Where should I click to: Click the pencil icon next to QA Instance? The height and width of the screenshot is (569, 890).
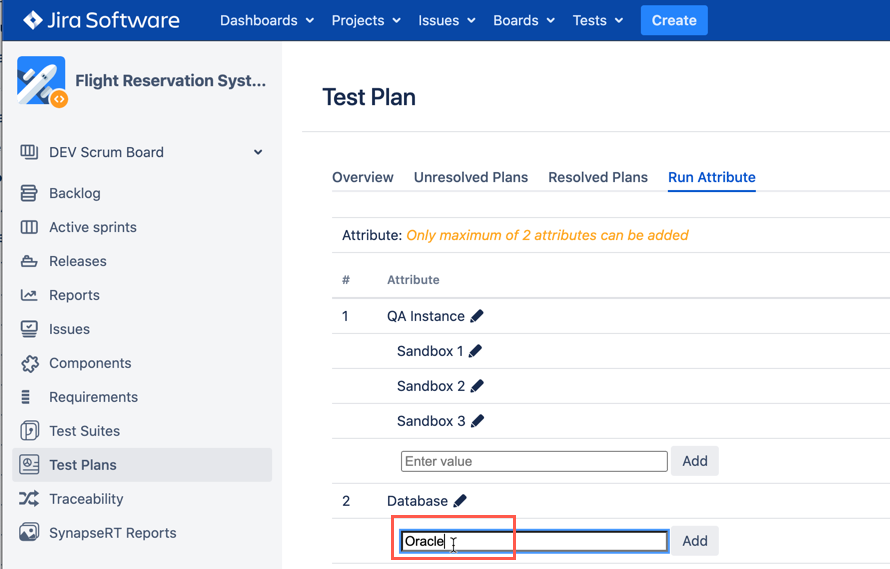click(x=477, y=316)
